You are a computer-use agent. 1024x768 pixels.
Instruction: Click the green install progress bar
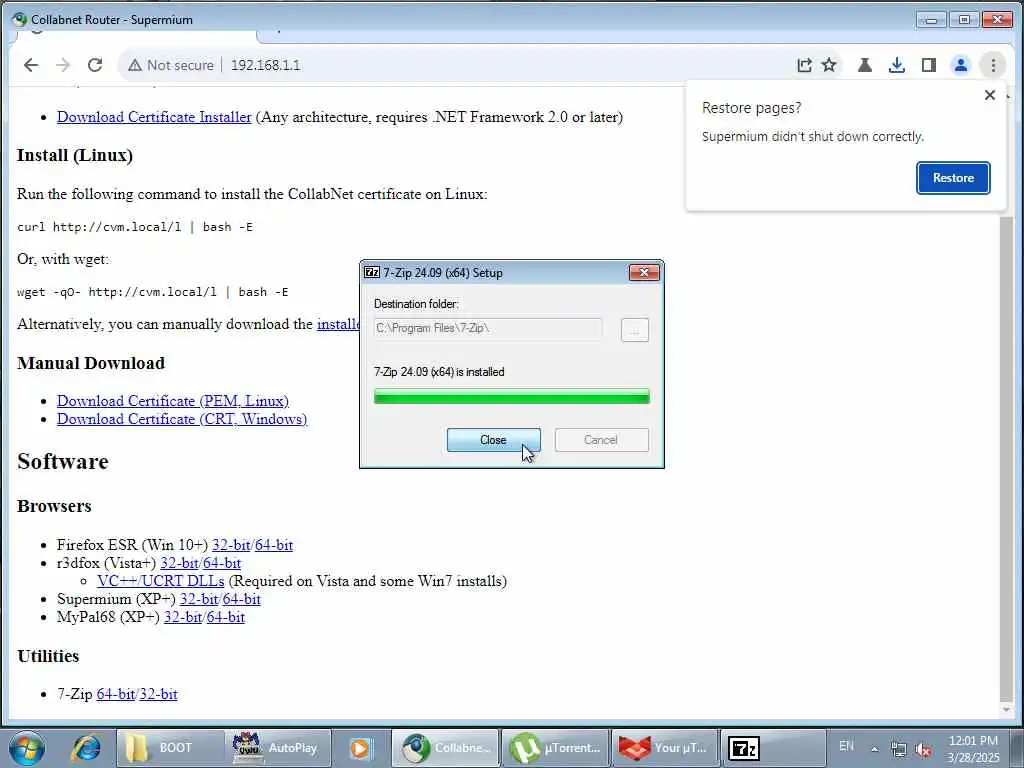(x=511, y=396)
